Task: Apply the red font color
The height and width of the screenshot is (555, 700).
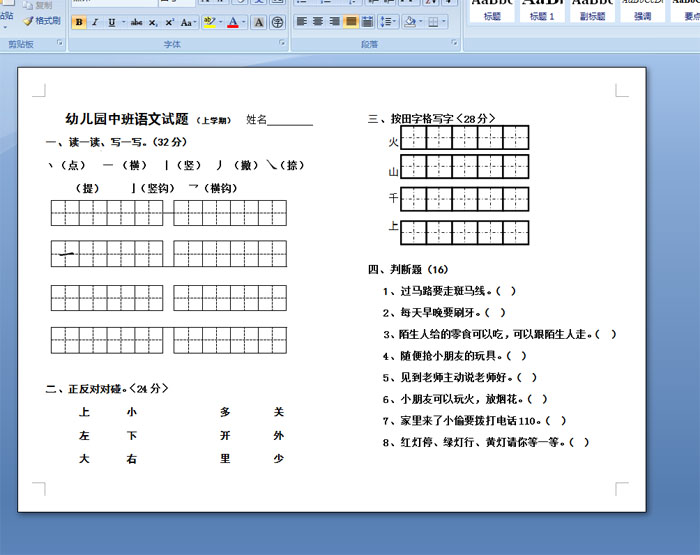Action: pos(233,22)
